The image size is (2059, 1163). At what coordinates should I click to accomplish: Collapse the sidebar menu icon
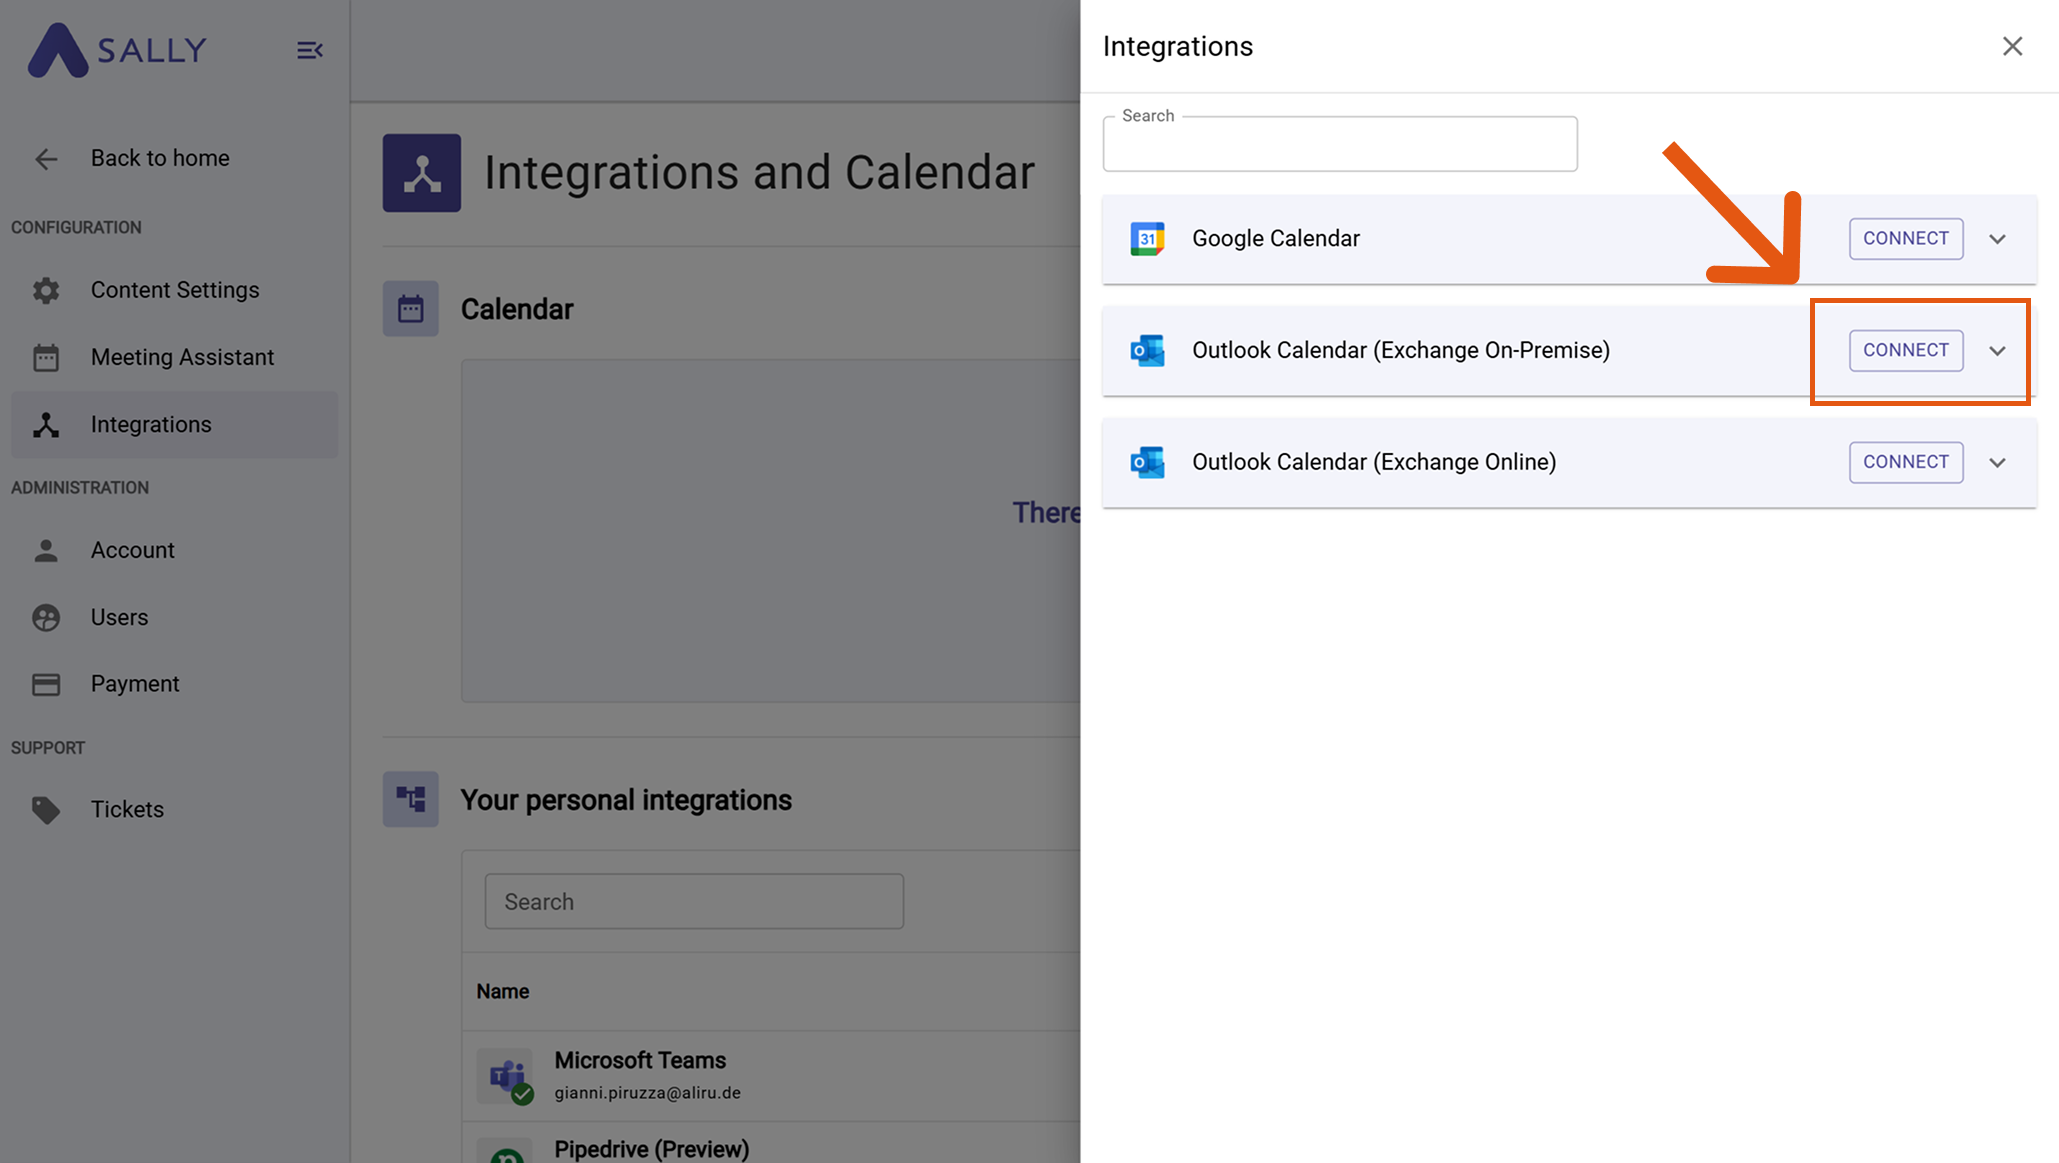[x=309, y=50]
